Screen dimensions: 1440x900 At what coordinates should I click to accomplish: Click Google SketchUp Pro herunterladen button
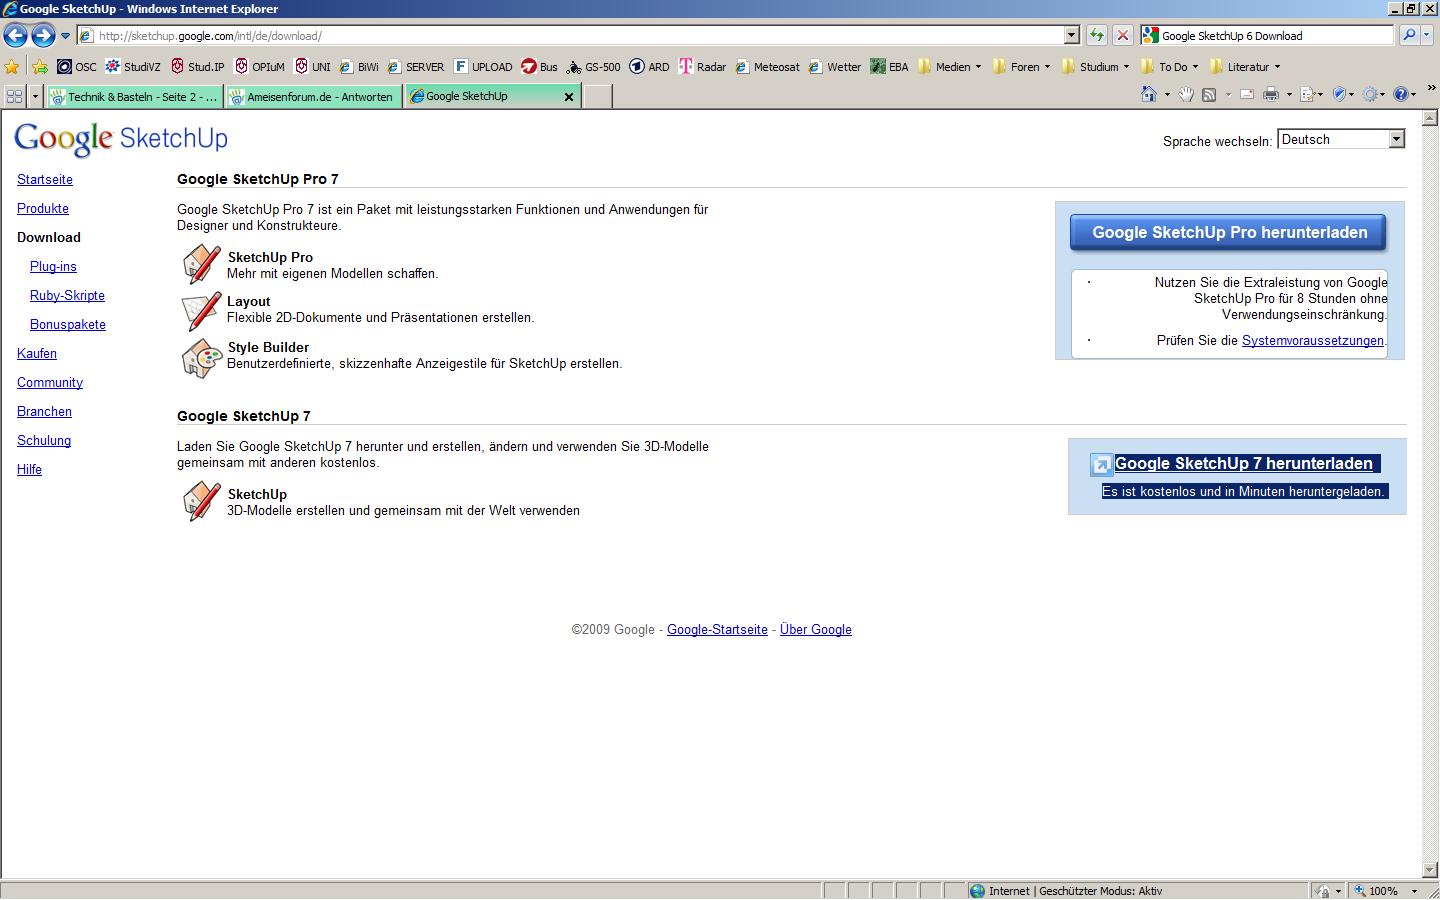coord(1228,233)
